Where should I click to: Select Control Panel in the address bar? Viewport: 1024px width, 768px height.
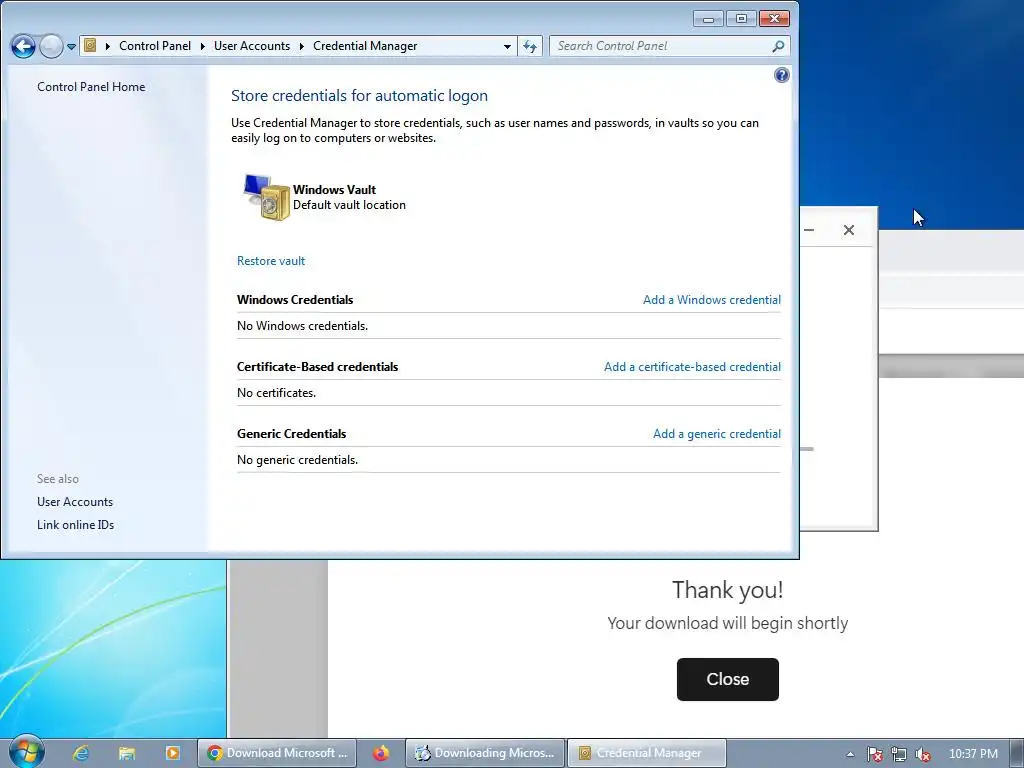[x=155, y=46]
